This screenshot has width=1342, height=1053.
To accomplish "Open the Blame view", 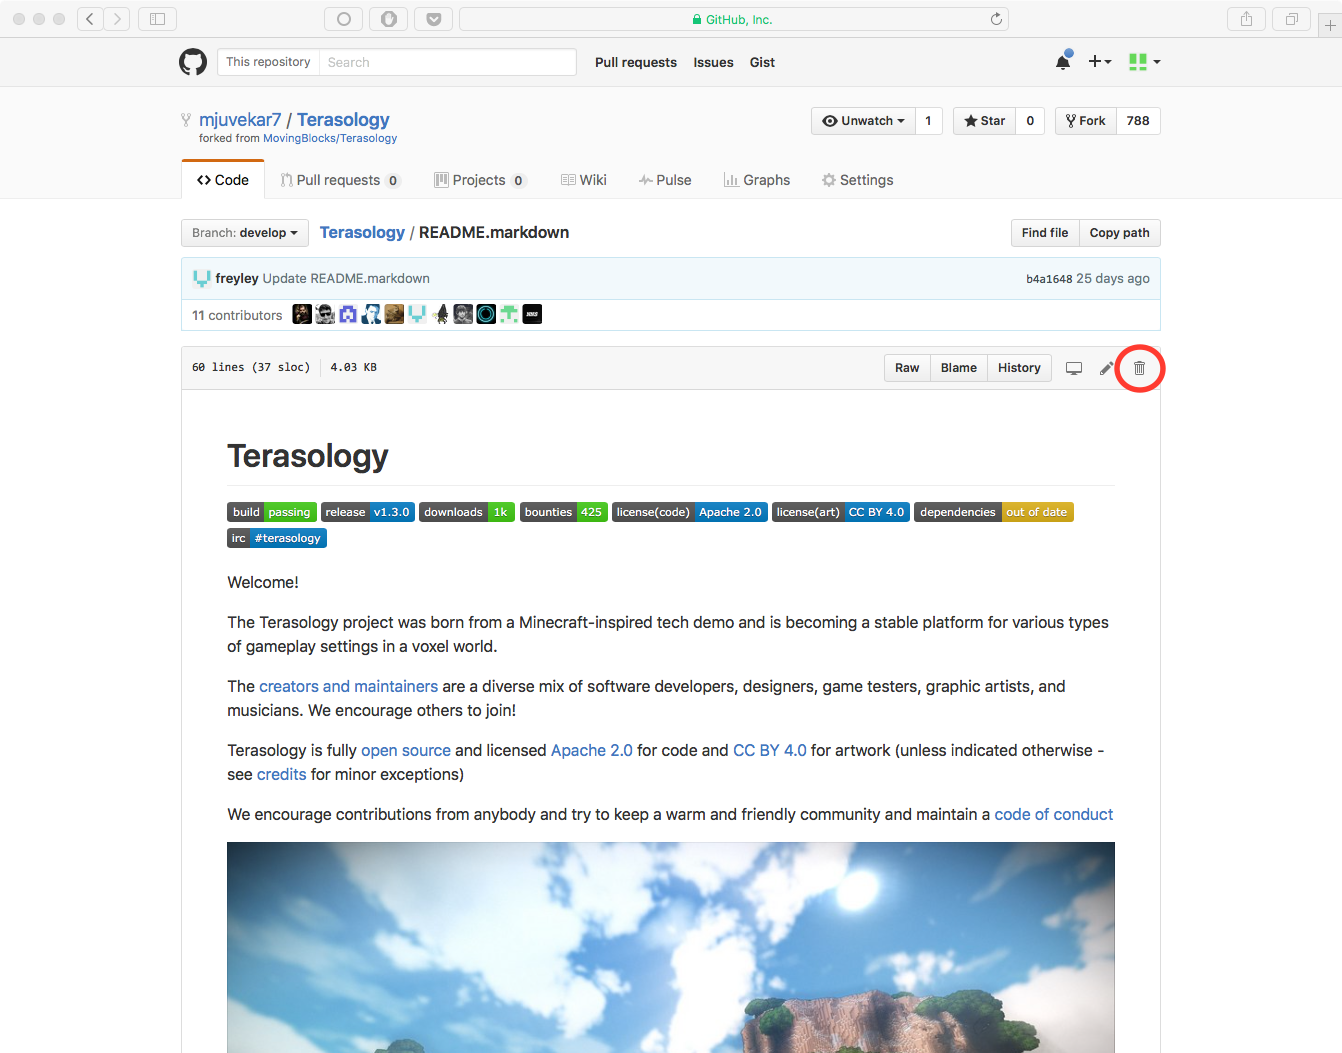I will 959,368.
